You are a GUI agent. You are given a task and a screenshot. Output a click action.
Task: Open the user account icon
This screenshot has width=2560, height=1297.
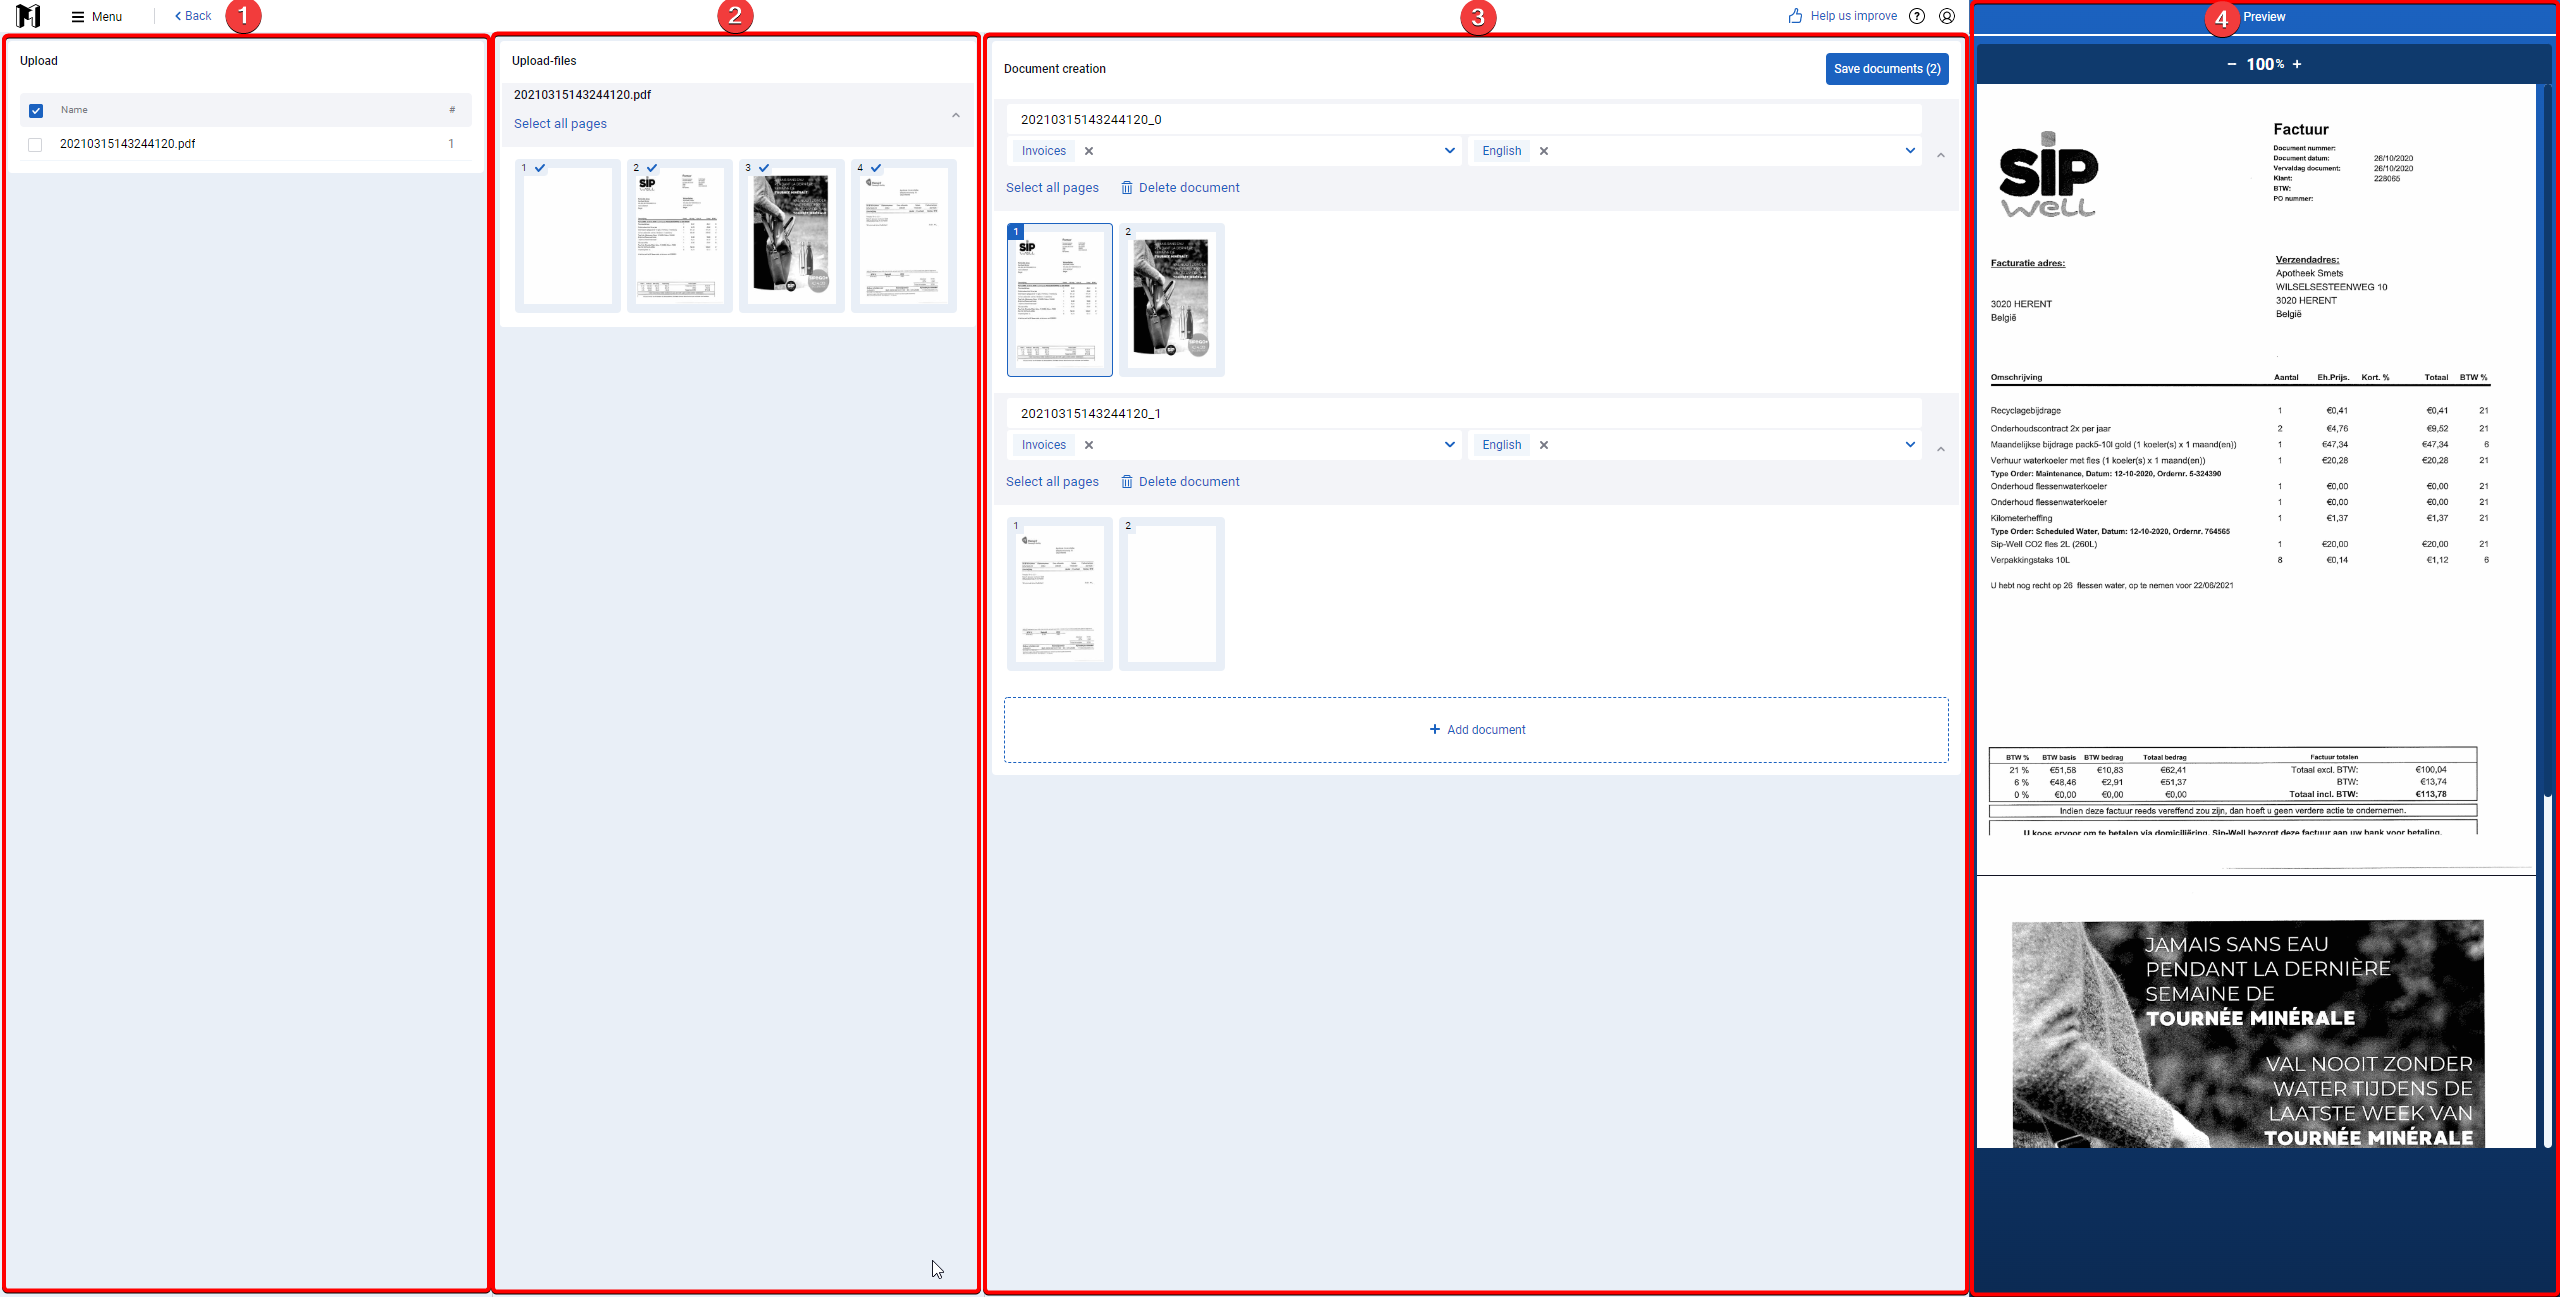click(x=1947, y=16)
